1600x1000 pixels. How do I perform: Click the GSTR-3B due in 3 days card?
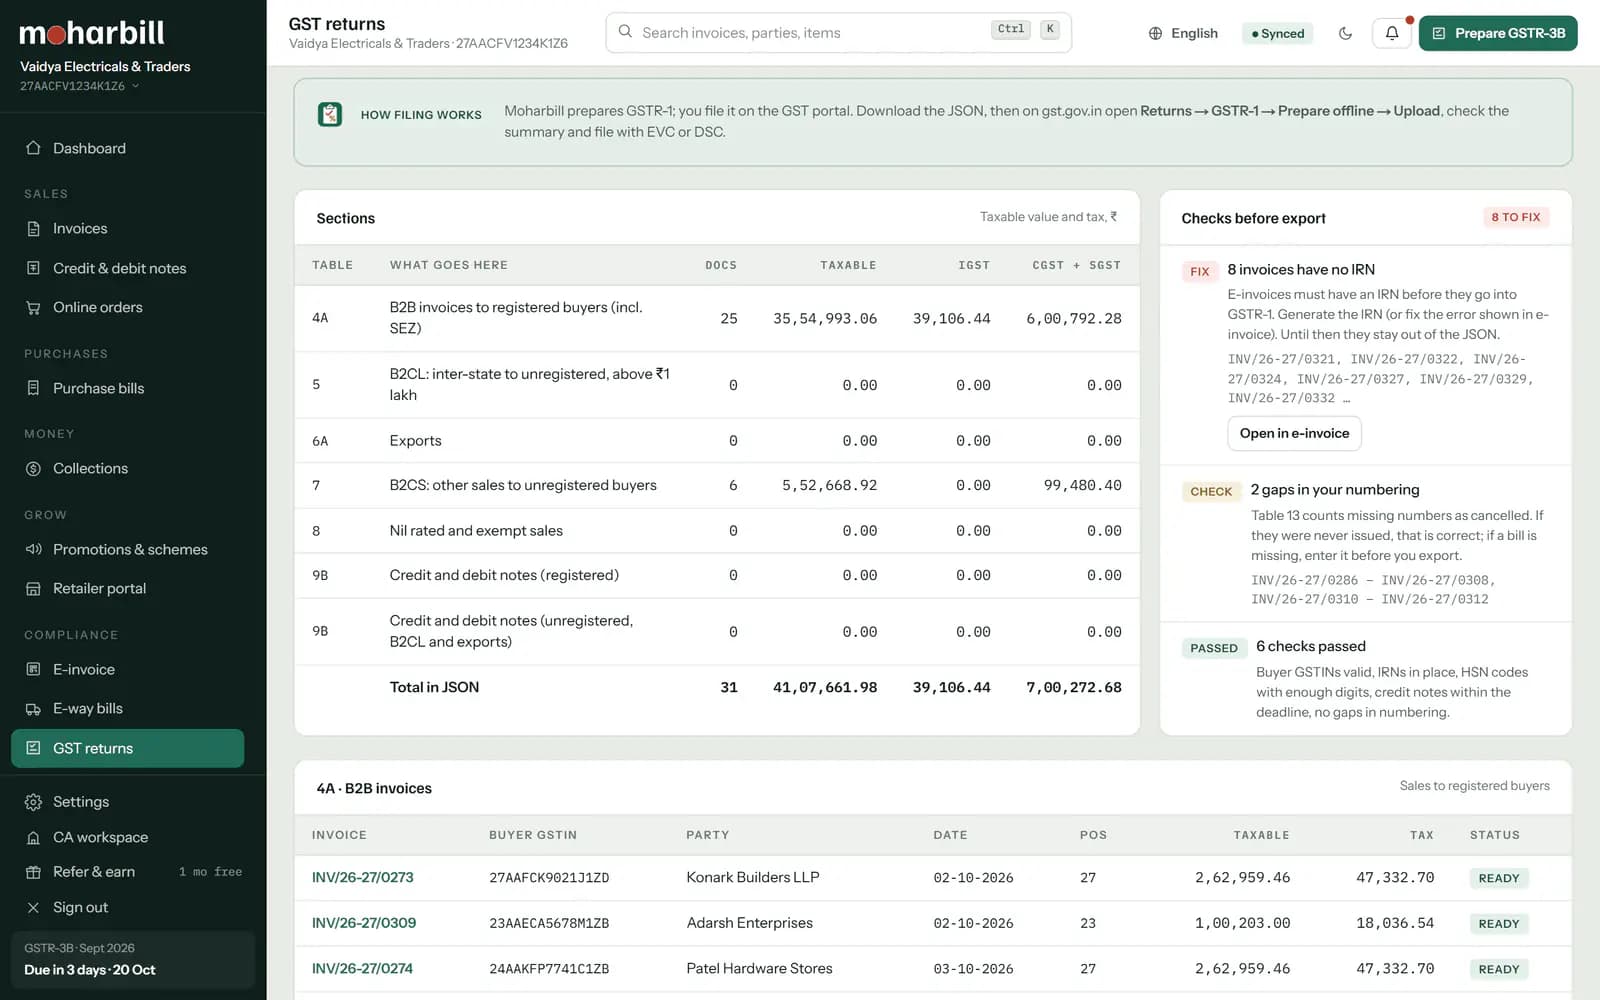coord(133,959)
